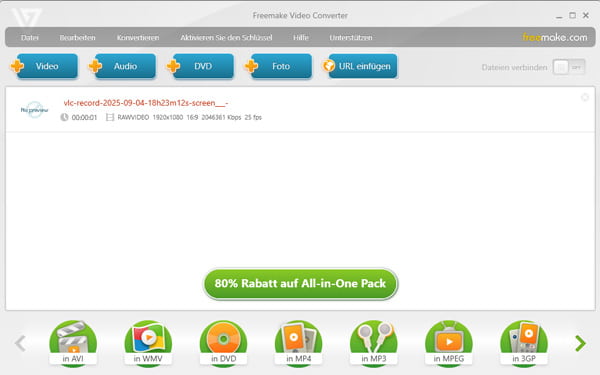
Task: Add an audio file with Audio button
Action: [x=125, y=66]
